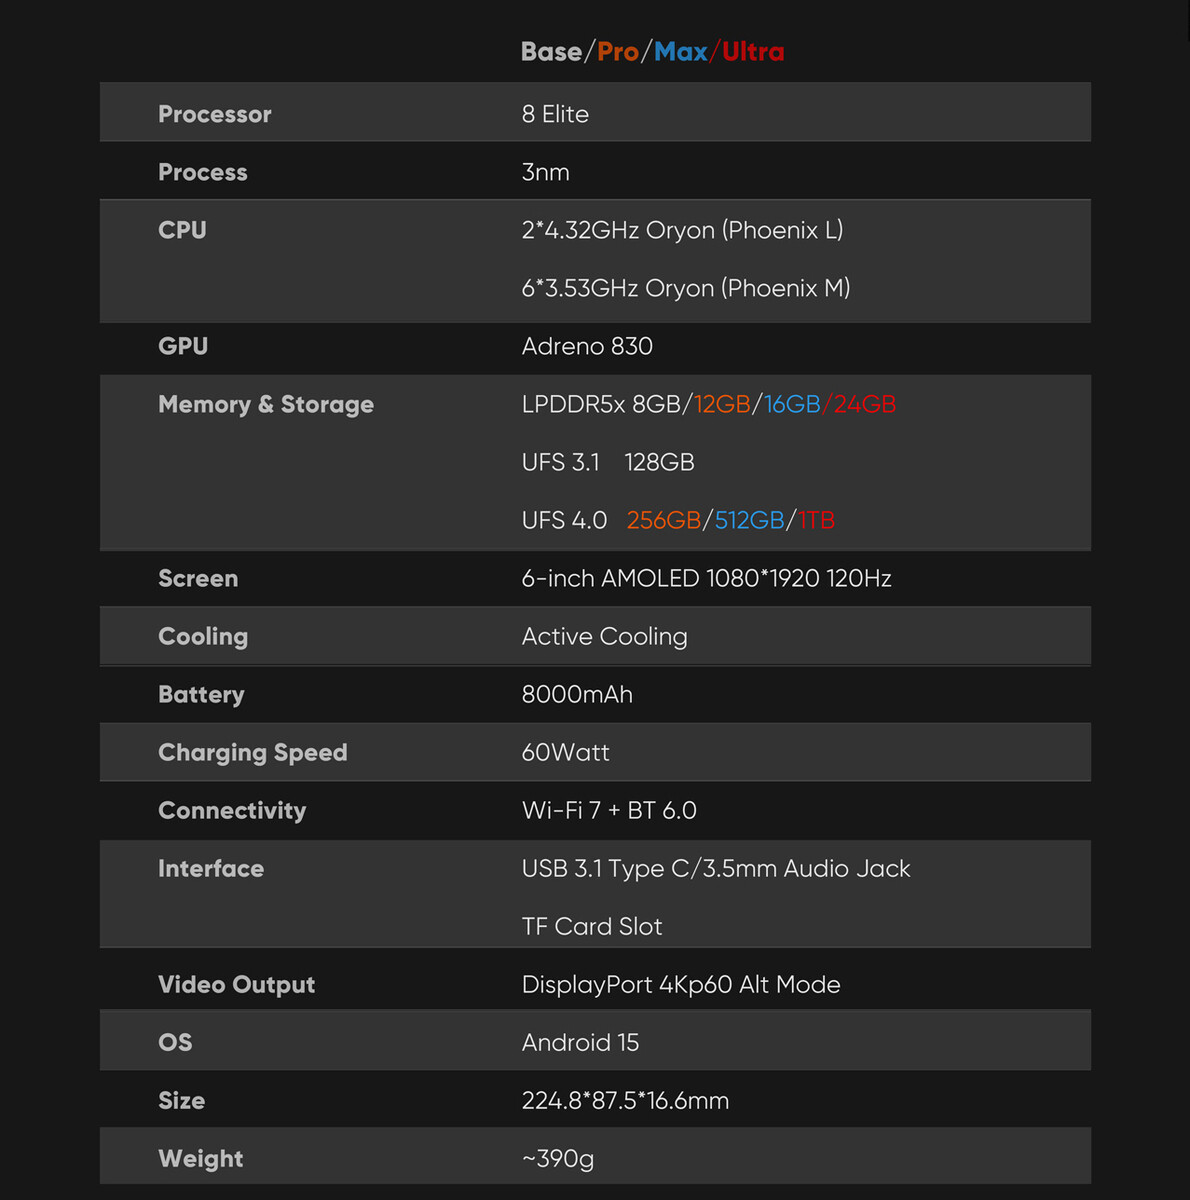Screen dimensions: 1190x1200
Task: Click the Active Cooling value
Action: pyautogui.click(x=604, y=636)
